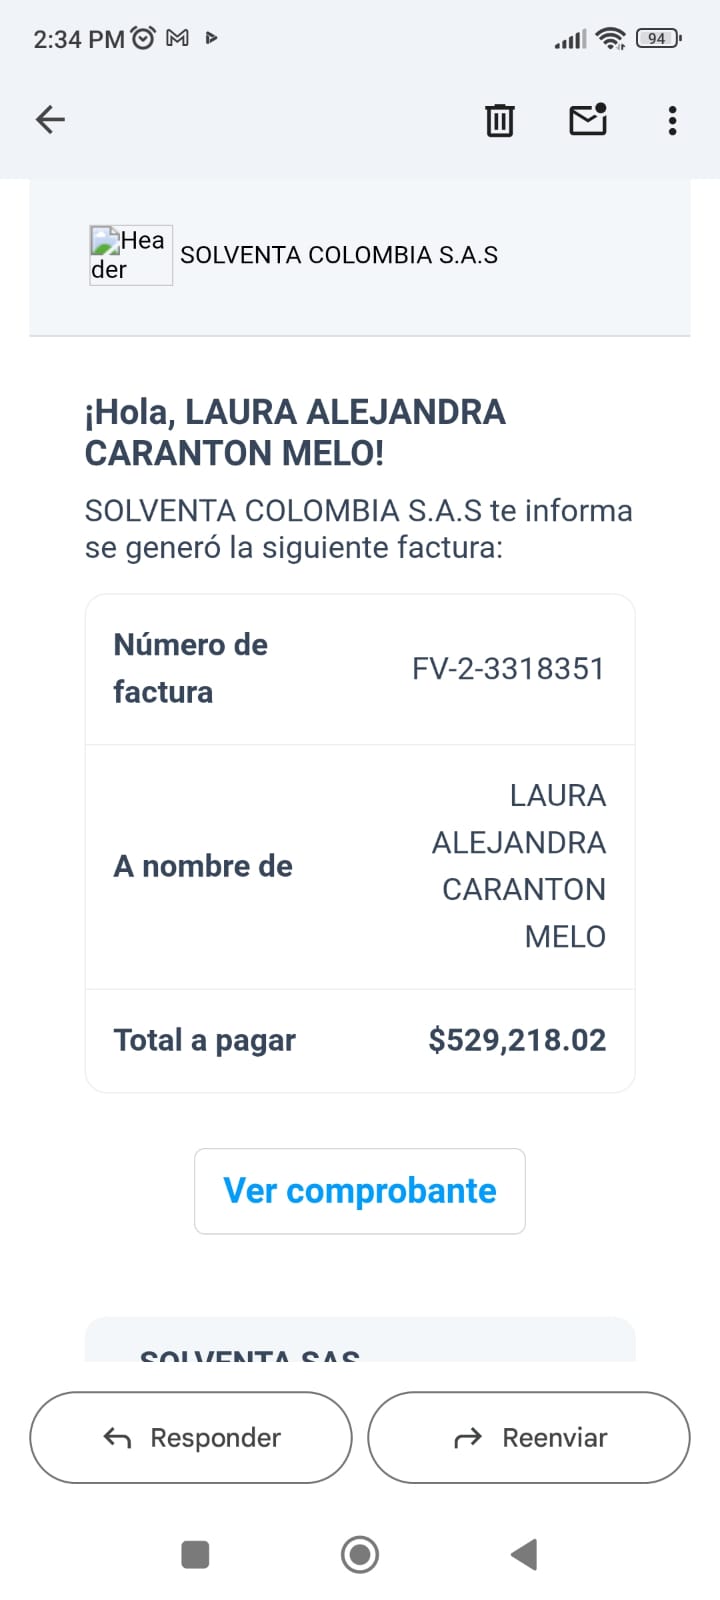Tap the back arrow to leave email
The width and height of the screenshot is (720, 1600).
click(50, 120)
